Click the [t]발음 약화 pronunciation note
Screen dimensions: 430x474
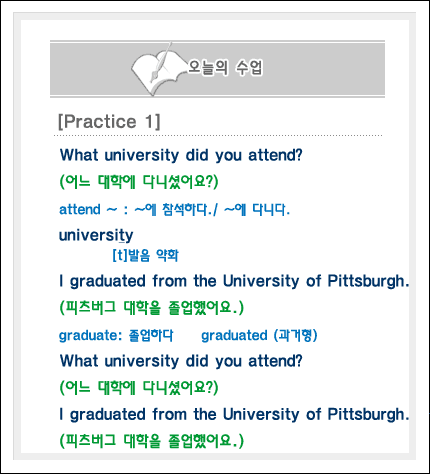[146, 256]
